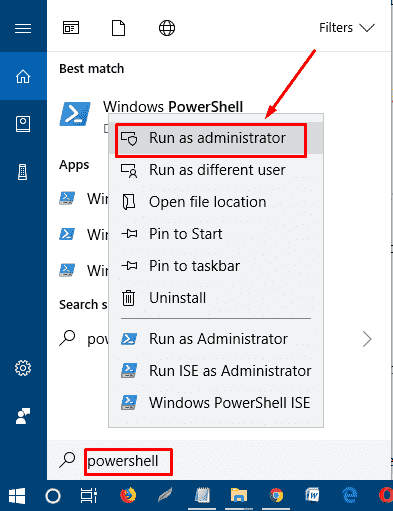Select Run as Administrator jump list task
This screenshot has height=511, width=393.
point(216,339)
